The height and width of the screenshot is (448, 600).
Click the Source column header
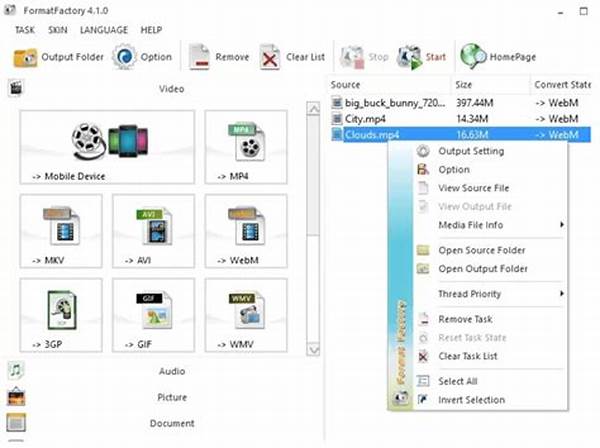389,85
